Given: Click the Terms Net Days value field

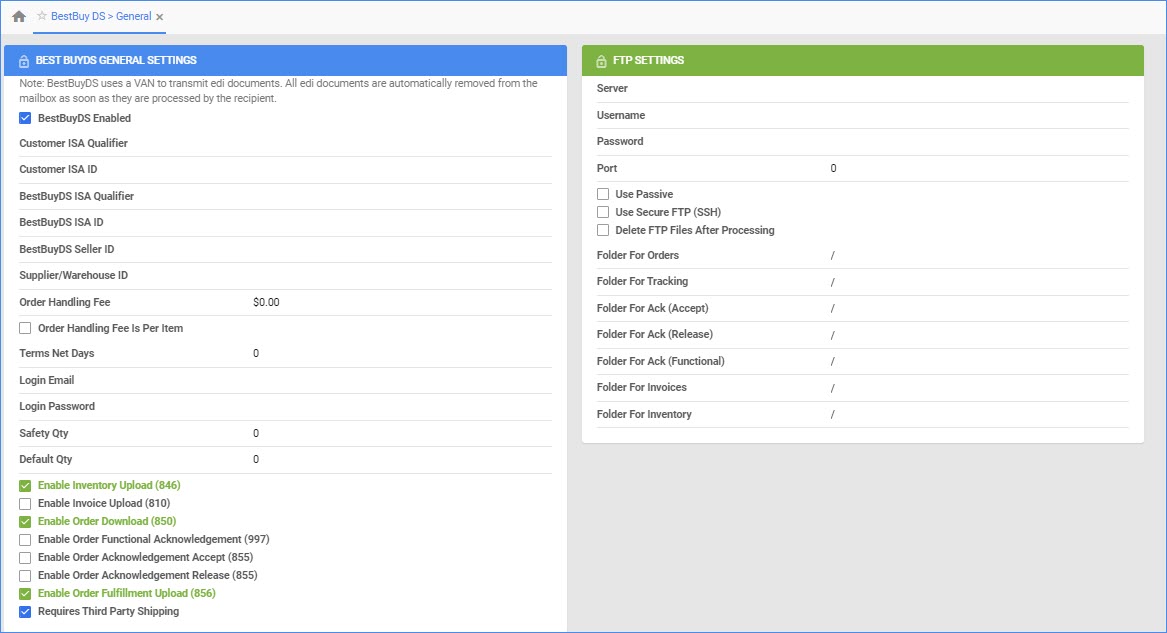Looking at the screenshot, I should point(402,353).
